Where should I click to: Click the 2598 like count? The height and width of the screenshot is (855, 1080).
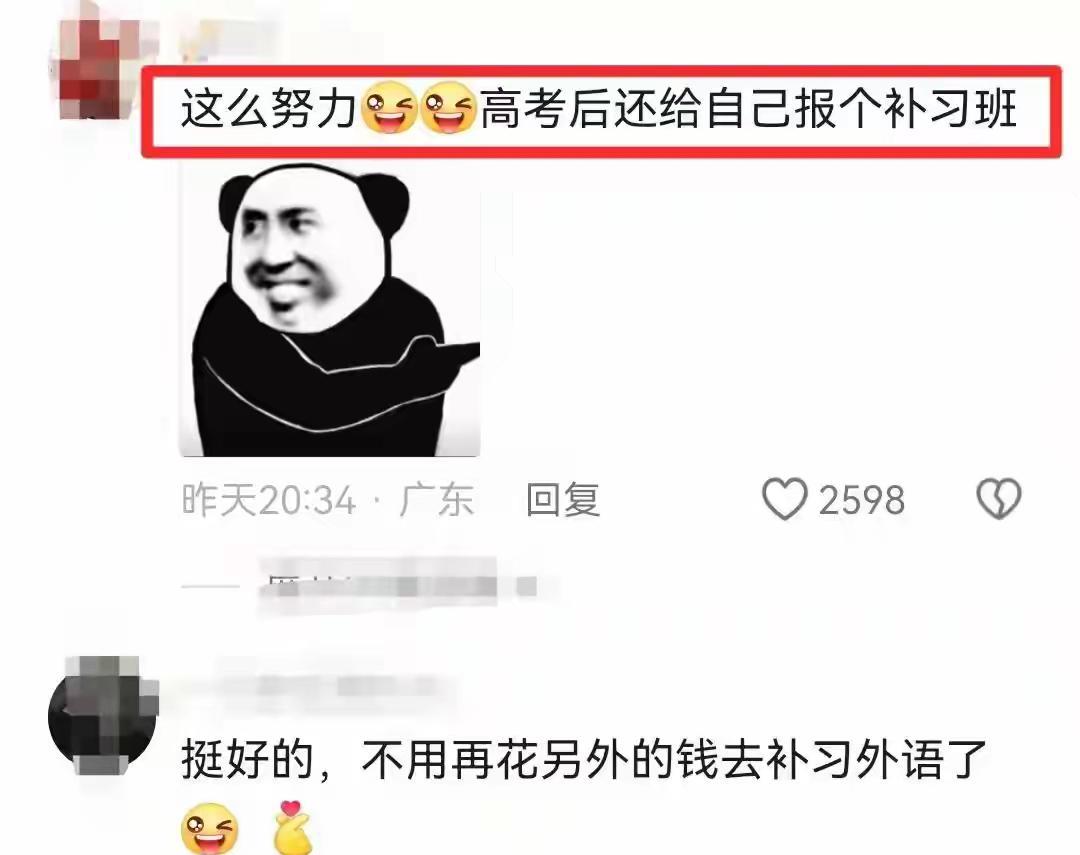[x=862, y=500]
